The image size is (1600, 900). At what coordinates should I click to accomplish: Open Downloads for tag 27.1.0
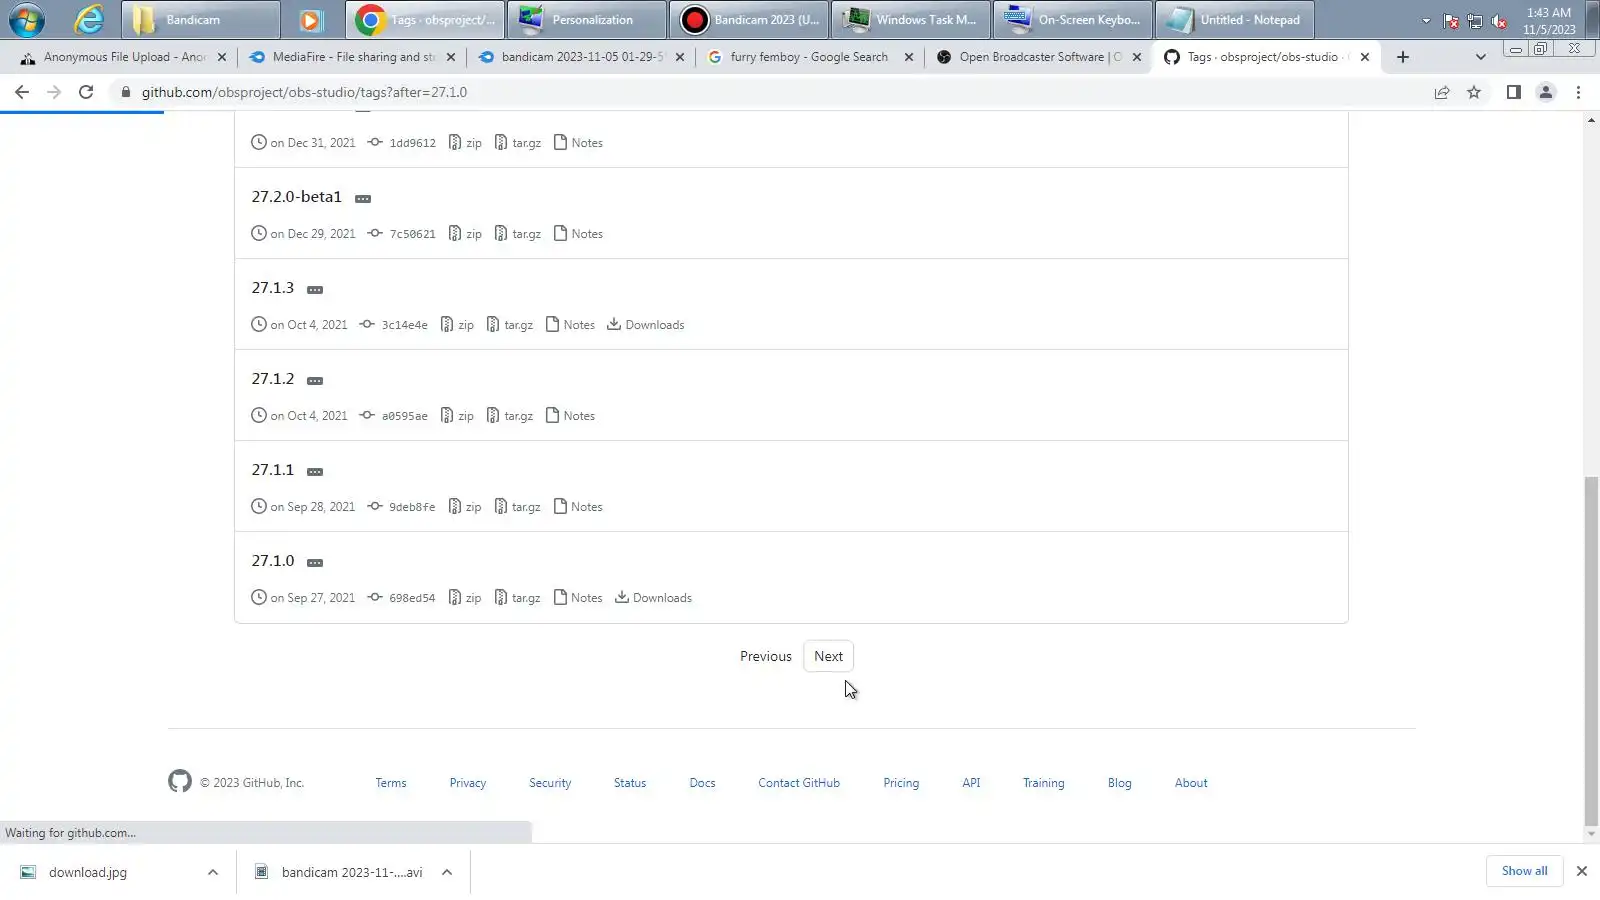(653, 598)
